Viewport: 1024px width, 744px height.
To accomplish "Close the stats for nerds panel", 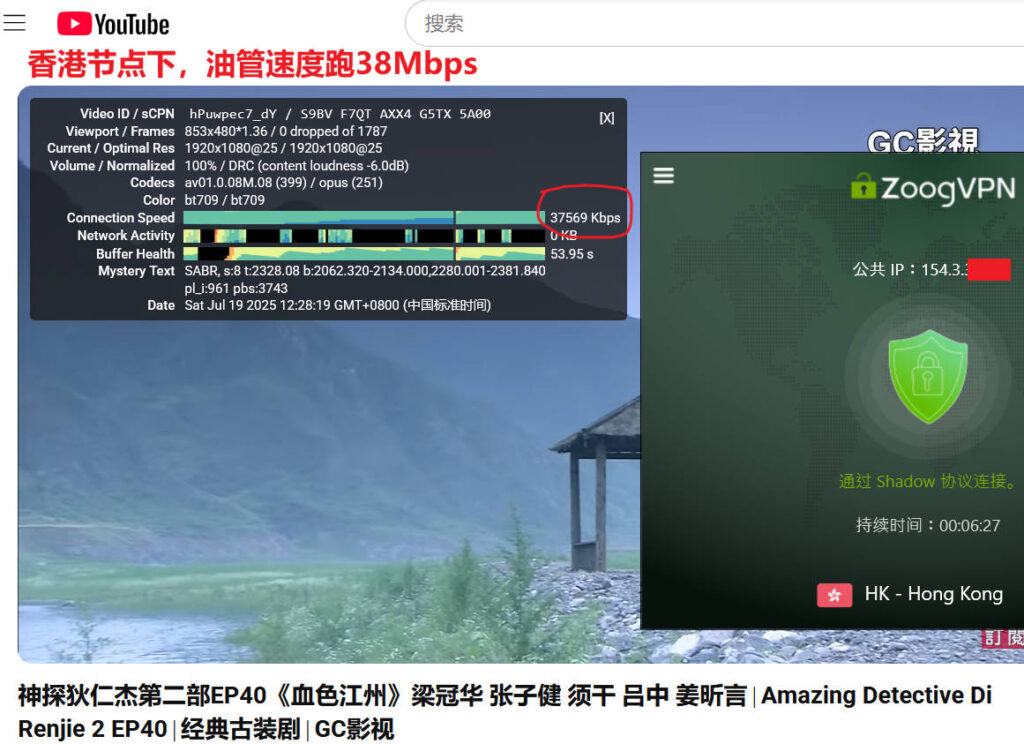I will pos(606,118).
